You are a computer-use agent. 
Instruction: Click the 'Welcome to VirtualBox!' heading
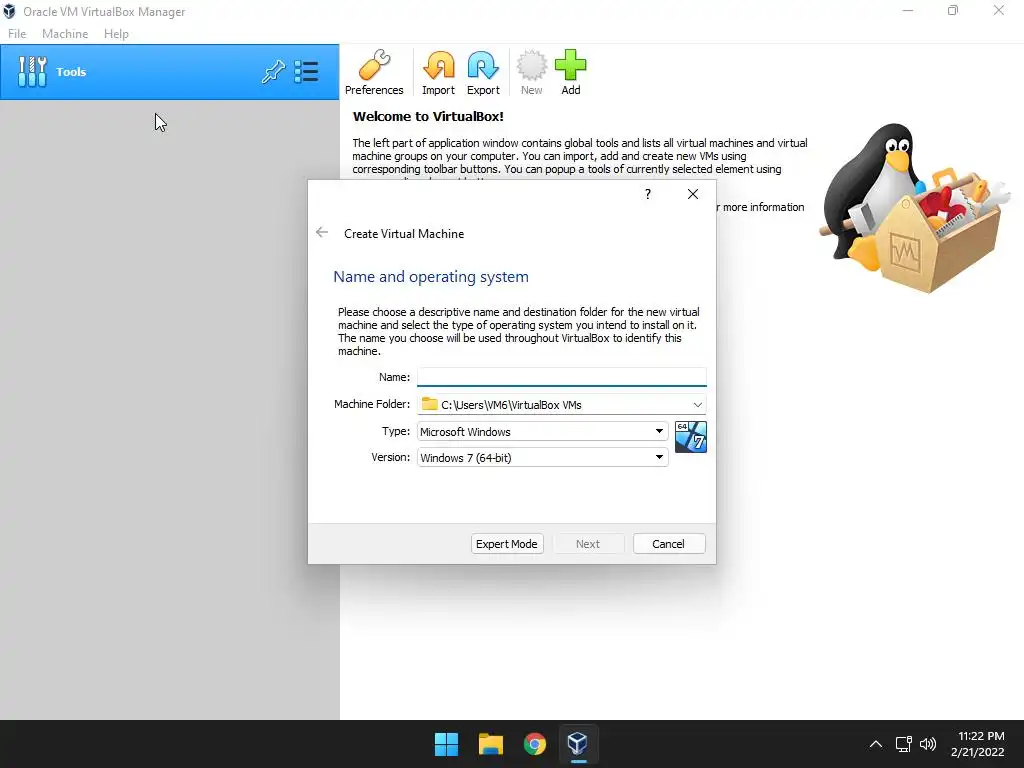tap(428, 117)
